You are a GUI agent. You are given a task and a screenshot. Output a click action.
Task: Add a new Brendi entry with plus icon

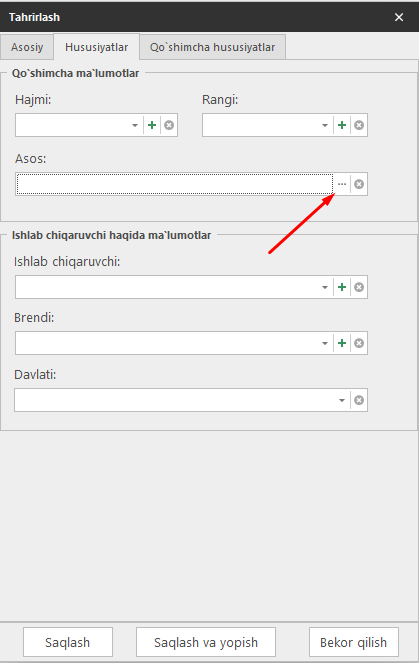342,343
